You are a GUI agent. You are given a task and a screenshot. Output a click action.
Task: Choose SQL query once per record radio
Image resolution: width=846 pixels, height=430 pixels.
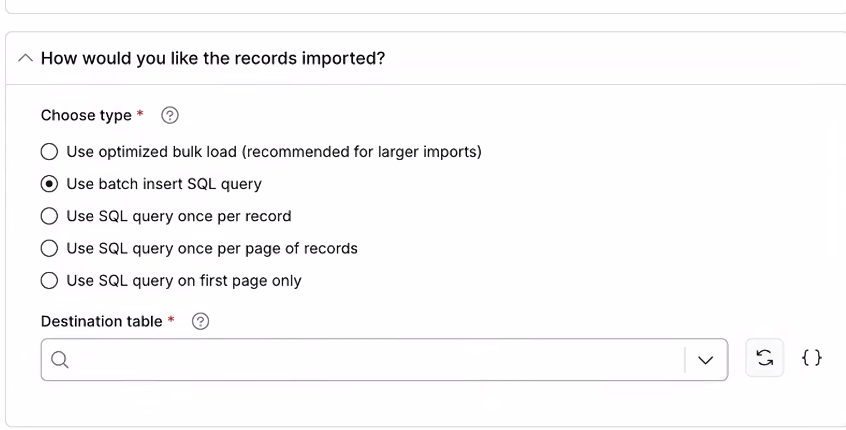[x=49, y=216]
